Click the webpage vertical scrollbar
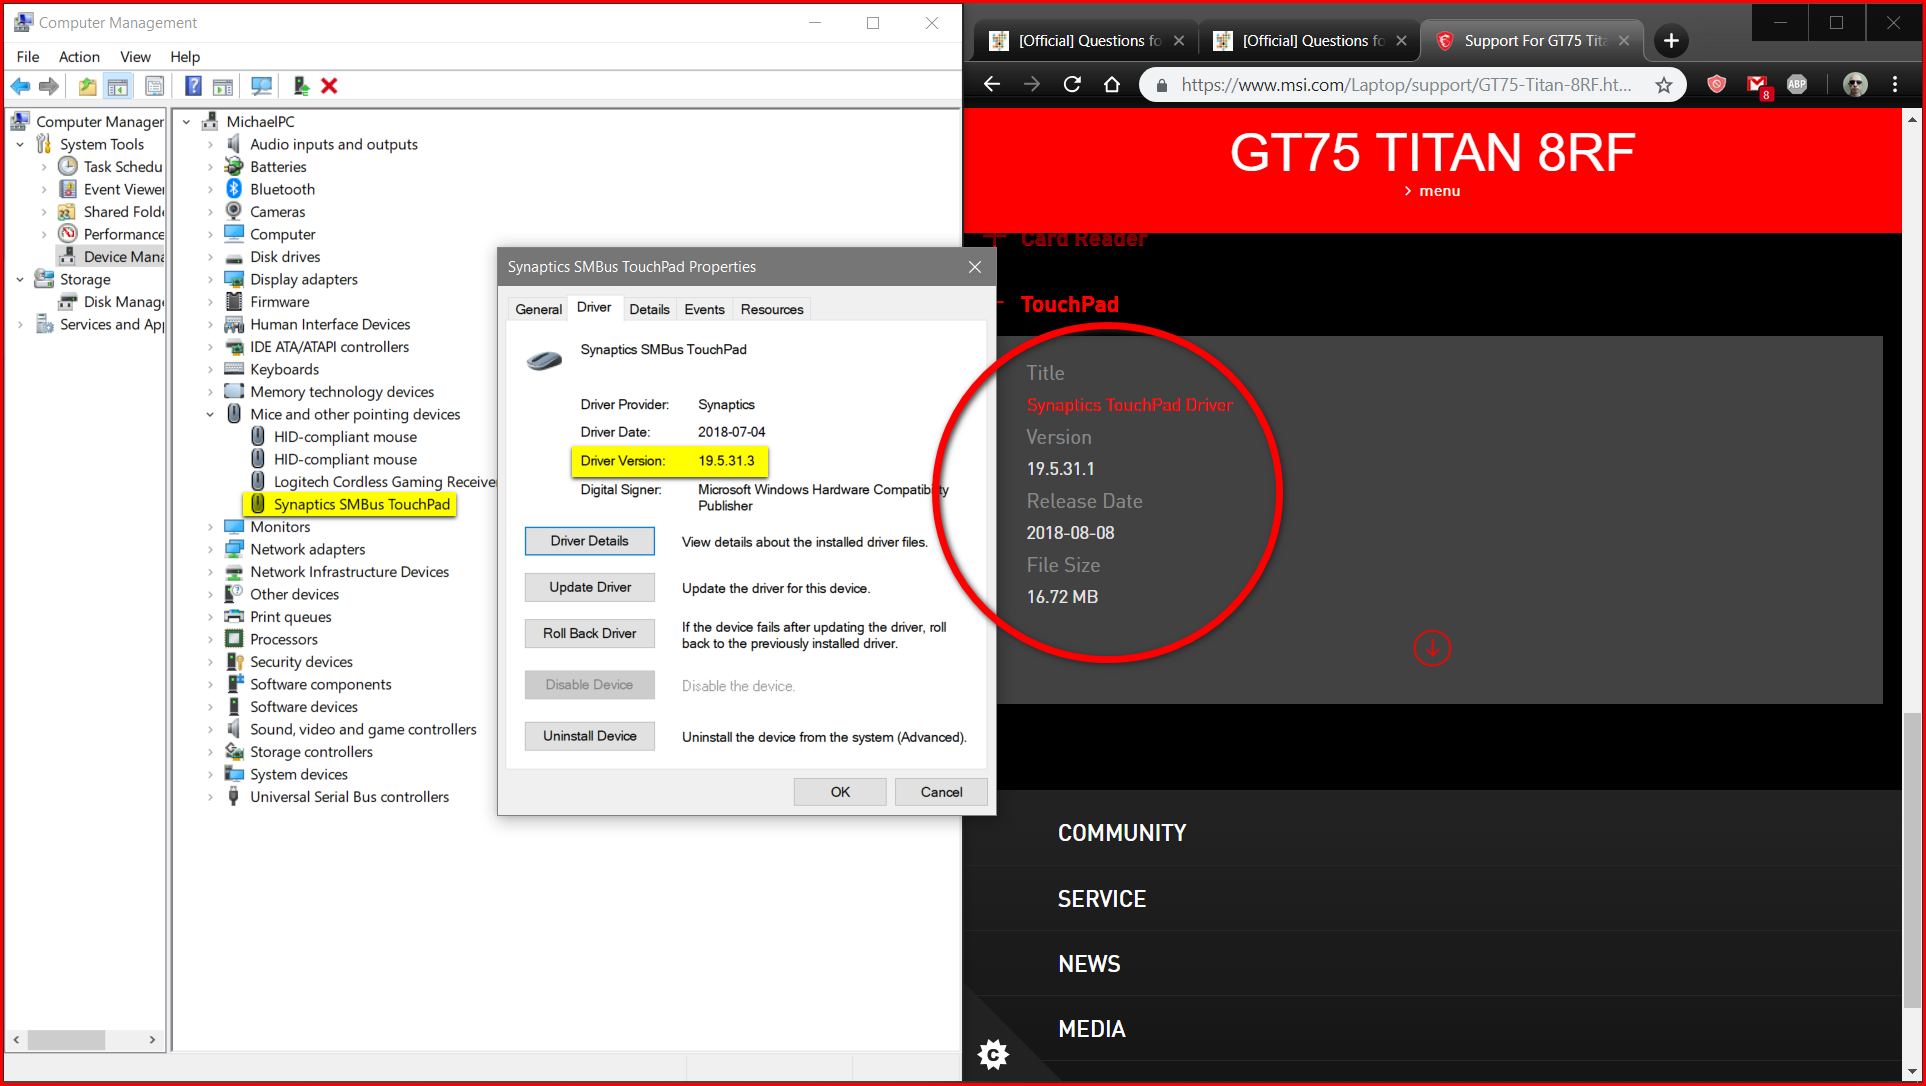The width and height of the screenshot is (1926, 1086). 1912,860
